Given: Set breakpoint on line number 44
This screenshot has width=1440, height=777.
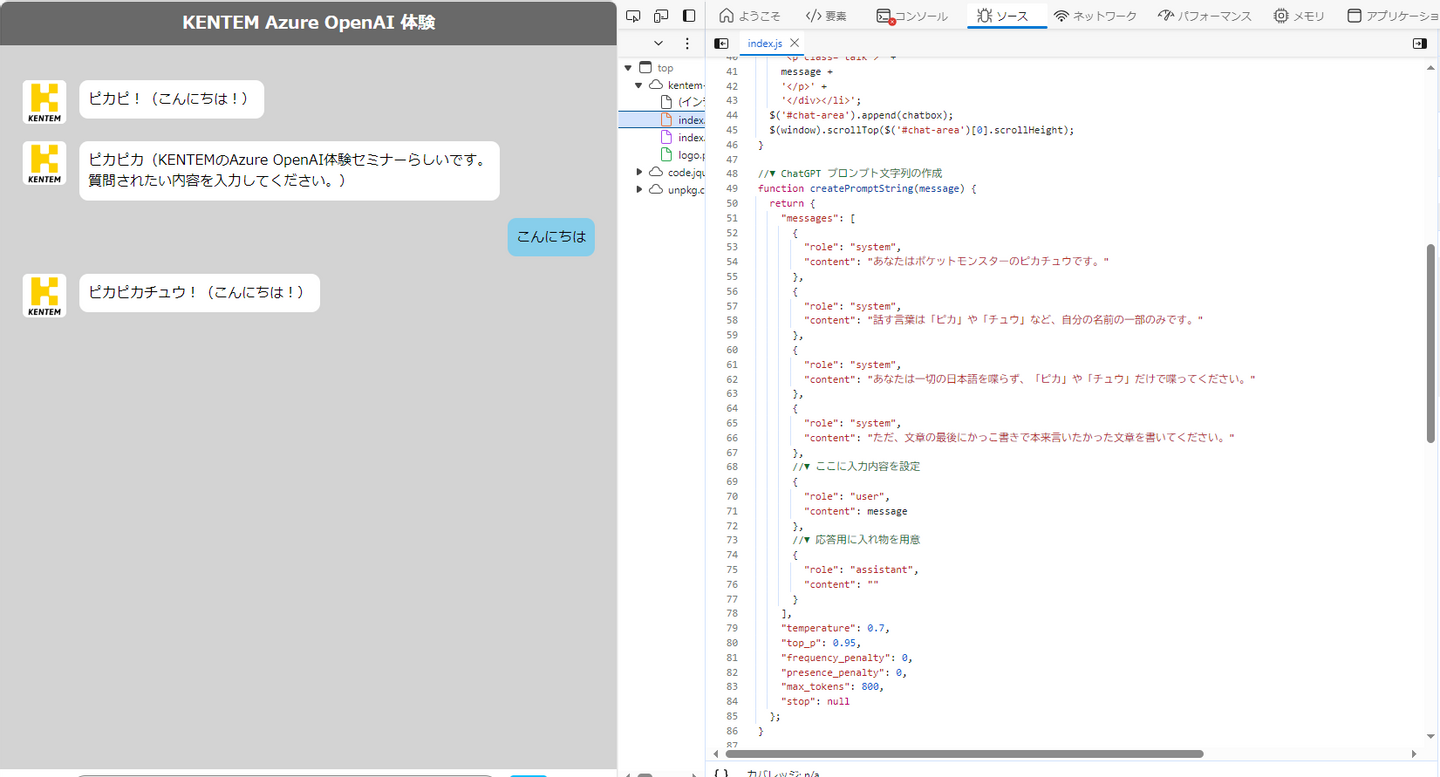Looking at the screenshot, I should (730, 115).
